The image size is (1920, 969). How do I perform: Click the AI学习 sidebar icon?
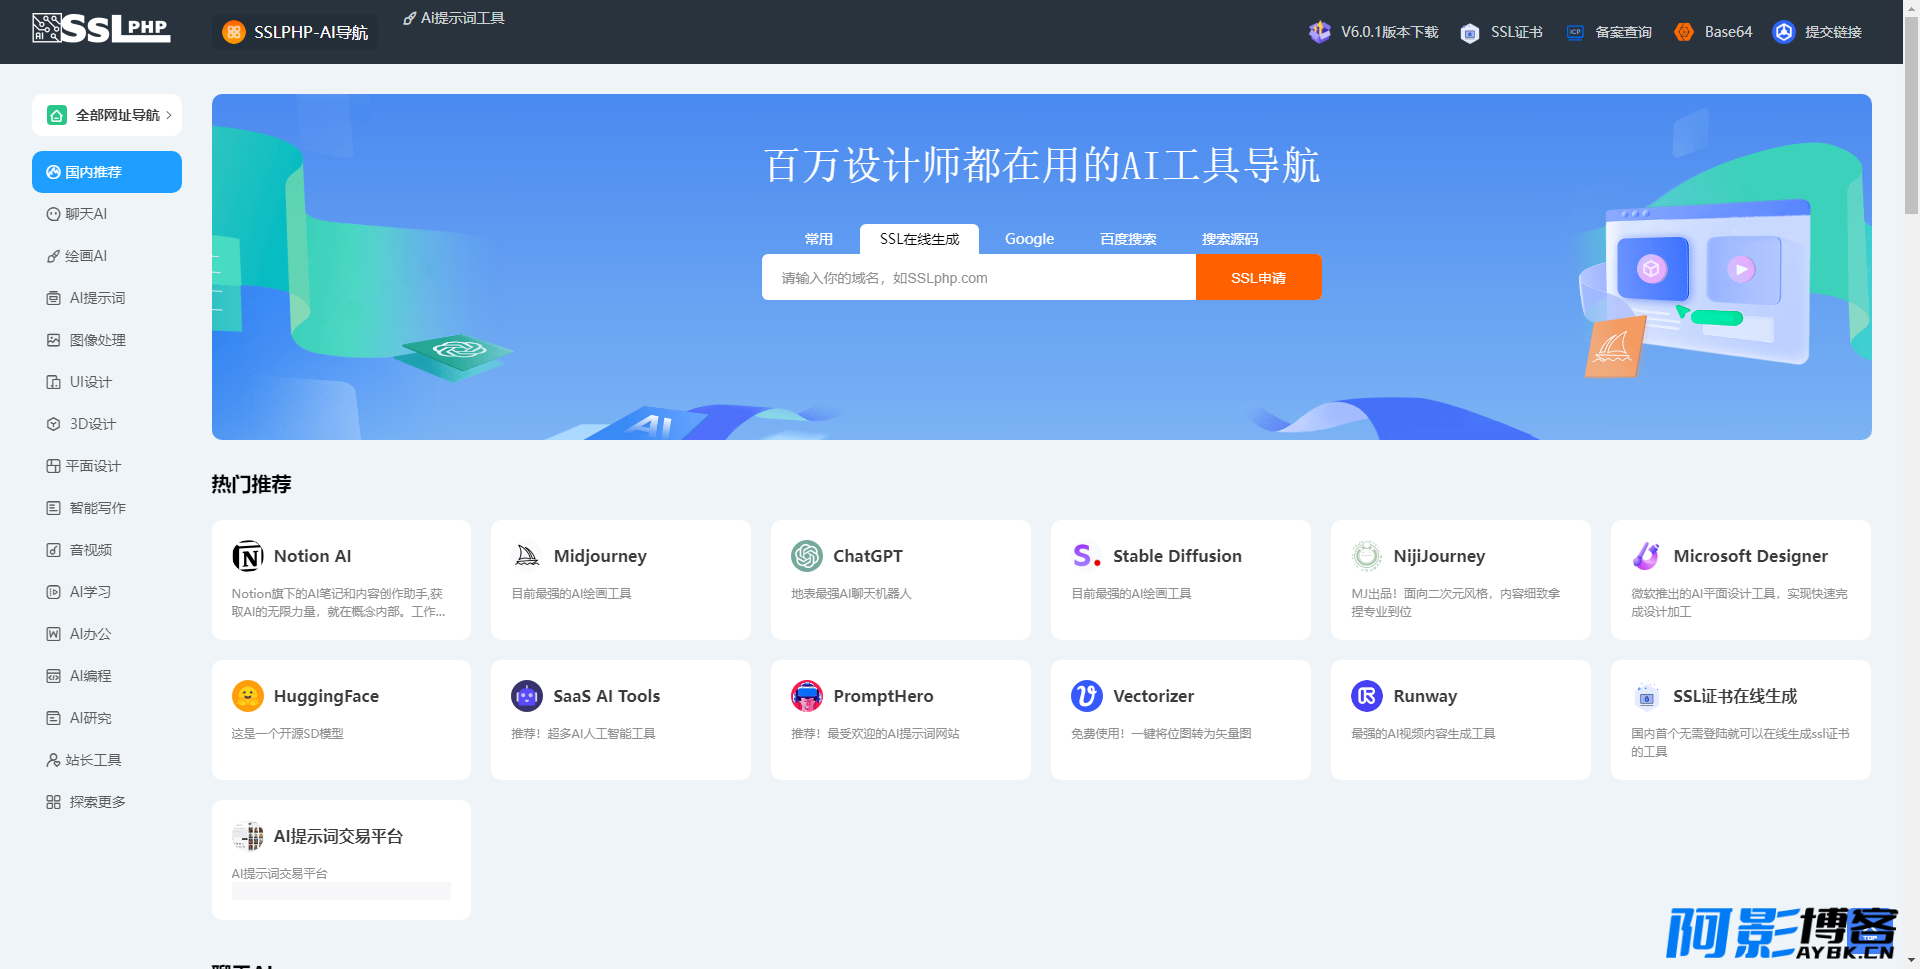pyautogui.click(x=54, y=592)
